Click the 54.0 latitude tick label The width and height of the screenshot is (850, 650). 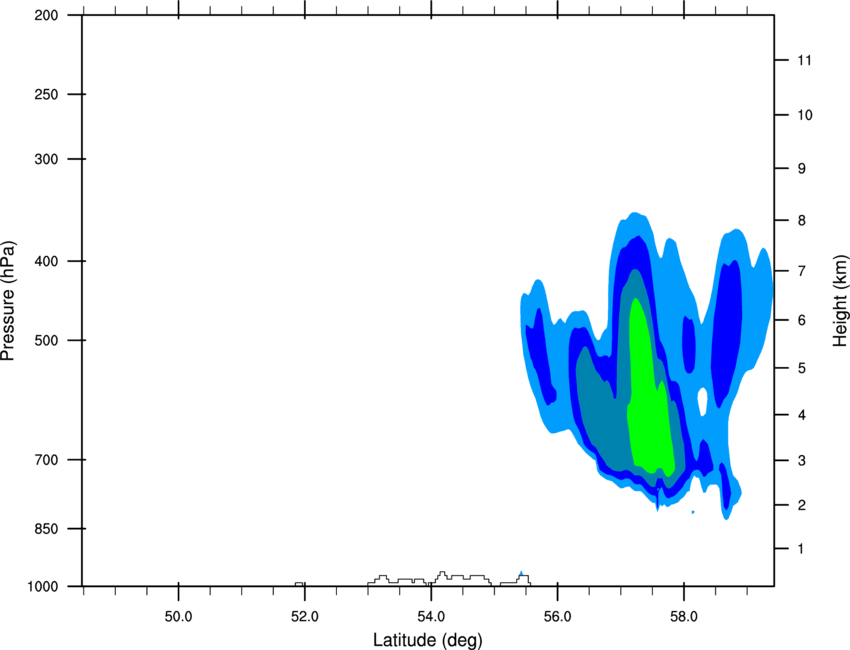(431, 617)
